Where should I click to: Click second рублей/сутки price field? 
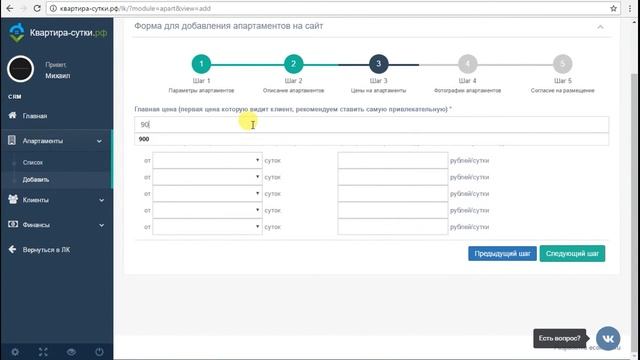coord(393,177)
